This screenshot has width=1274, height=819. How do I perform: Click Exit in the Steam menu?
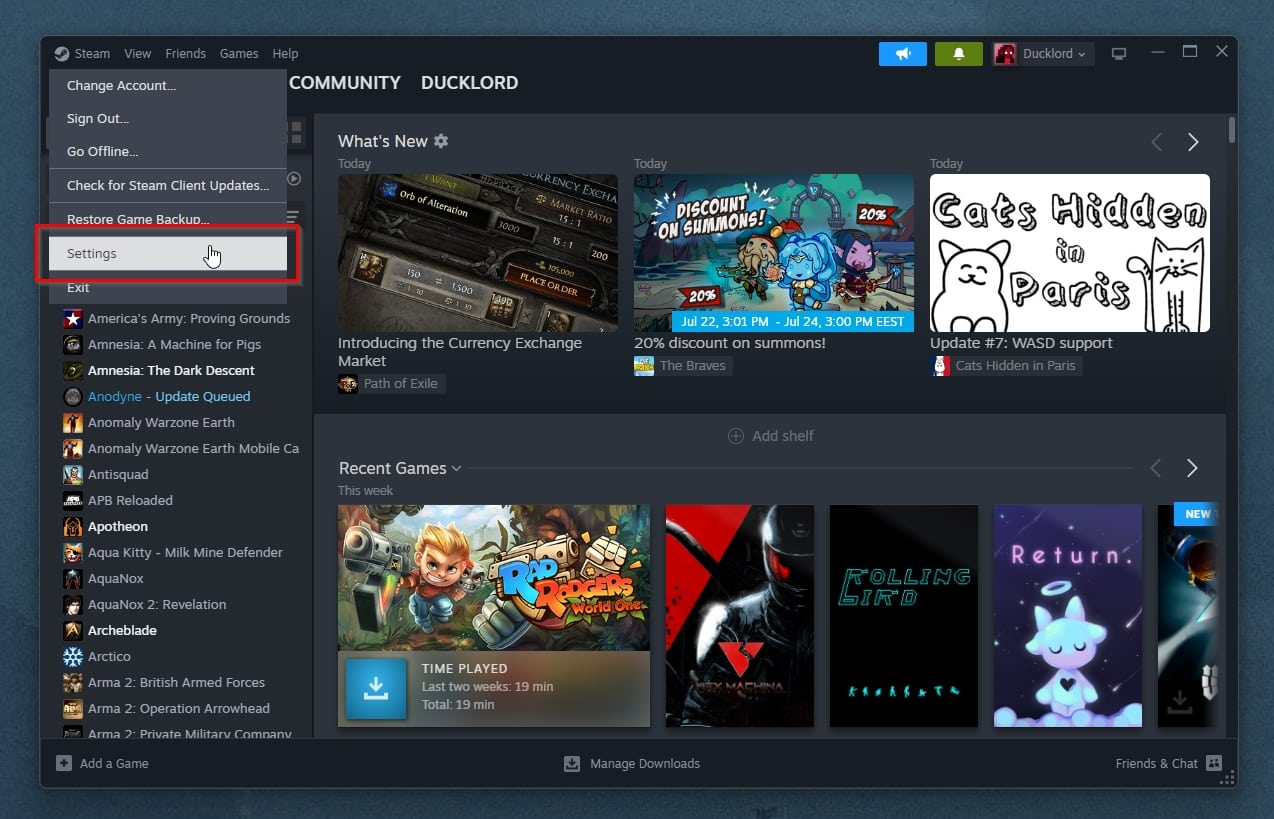click(168, 288)
